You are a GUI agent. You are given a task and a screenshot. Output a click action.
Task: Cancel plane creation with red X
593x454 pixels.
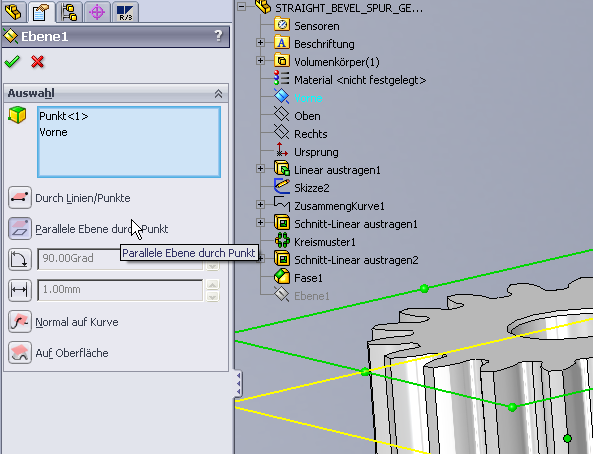pos(37,61)
